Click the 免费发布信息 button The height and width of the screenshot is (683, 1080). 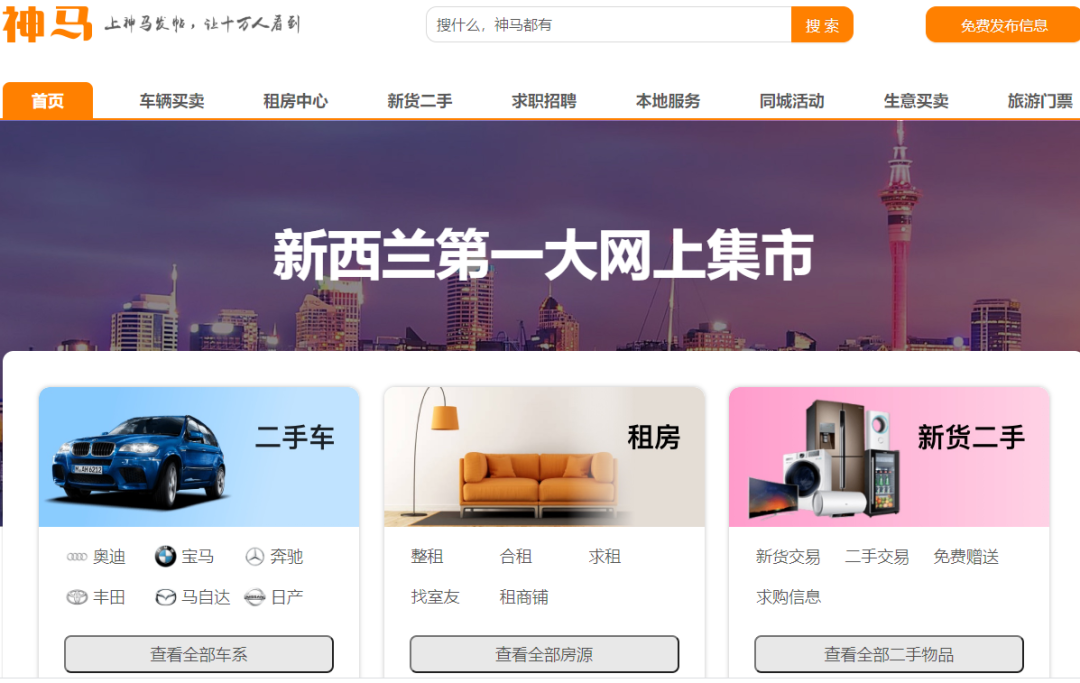[x=1004, y=25]
